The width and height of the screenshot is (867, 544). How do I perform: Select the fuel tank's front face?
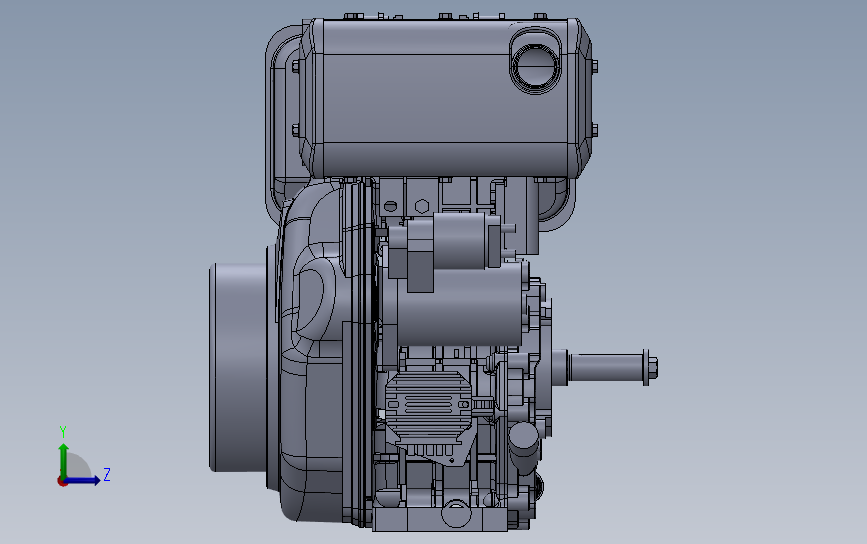(445, 98)
